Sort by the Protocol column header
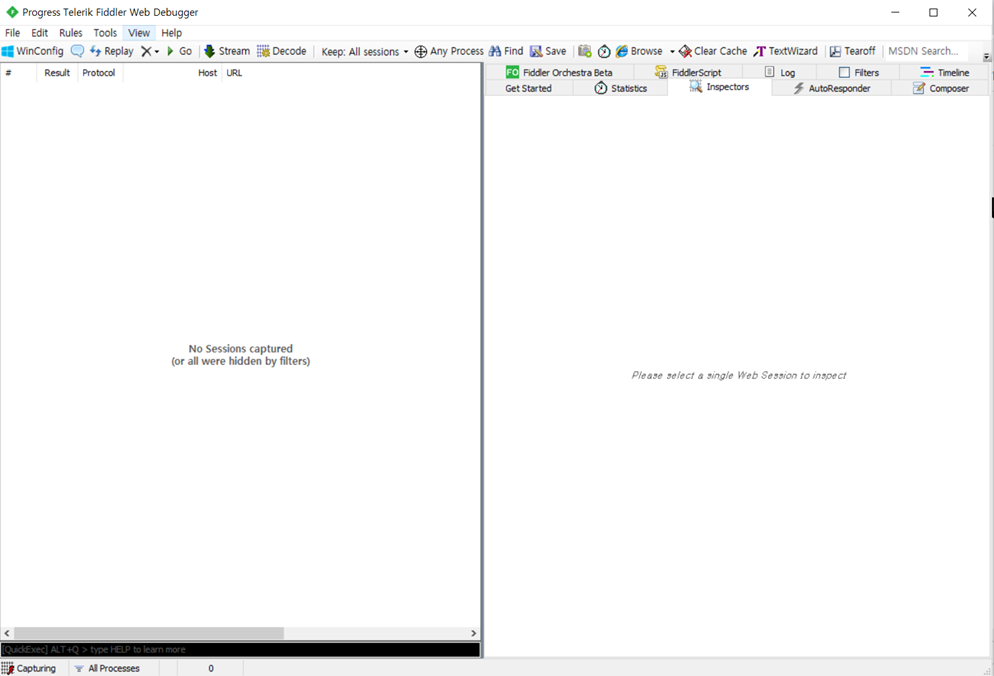 tap(99, 73)
